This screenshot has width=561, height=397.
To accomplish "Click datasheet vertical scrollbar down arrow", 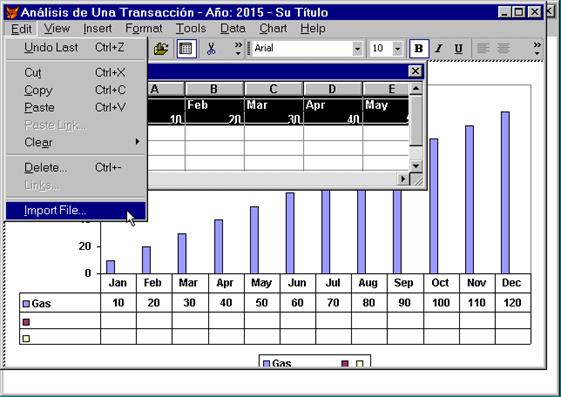I will tap(415, 166).
